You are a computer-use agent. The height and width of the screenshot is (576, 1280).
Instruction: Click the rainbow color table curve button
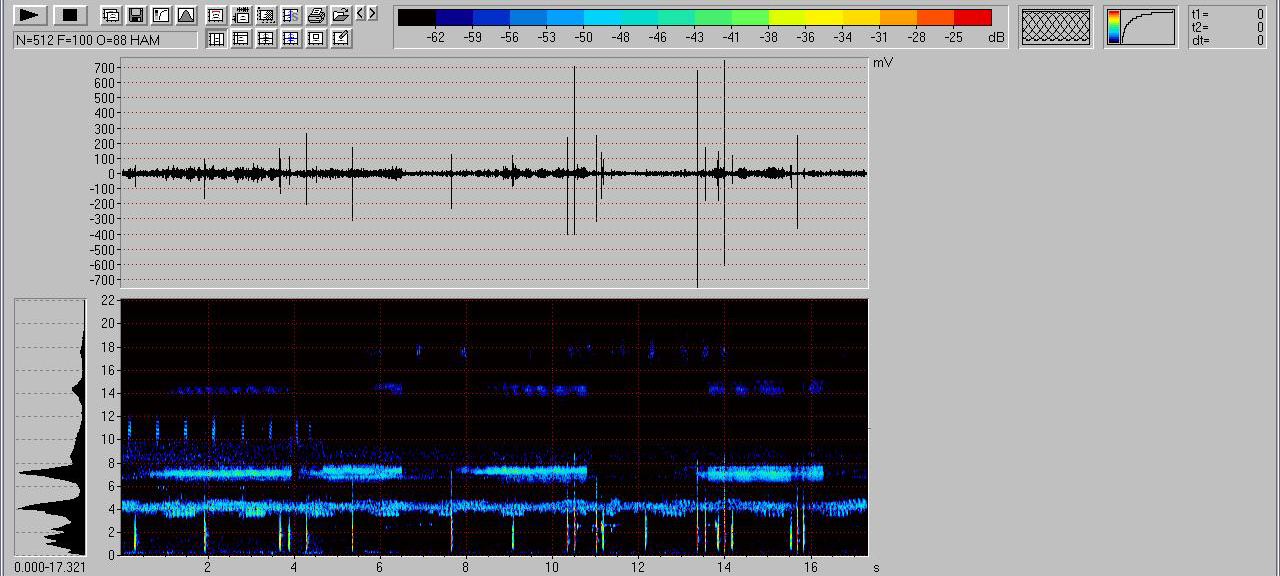[x=1141, y=27]
